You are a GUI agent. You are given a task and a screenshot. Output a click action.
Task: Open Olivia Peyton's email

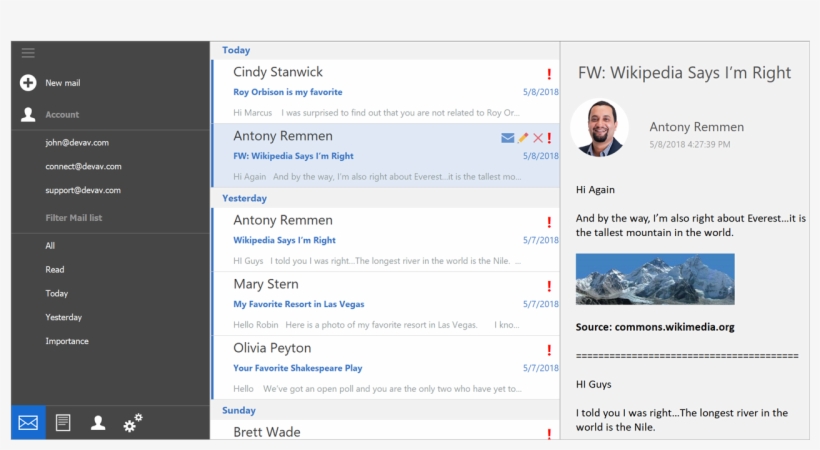pyautogui.click(x=386, y=367)
